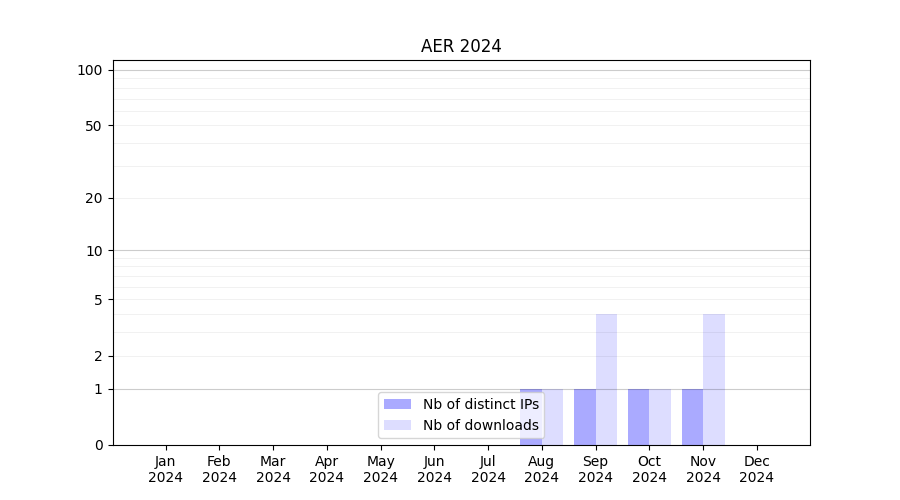Click the y-axis tick label '100'

point(90,70)
